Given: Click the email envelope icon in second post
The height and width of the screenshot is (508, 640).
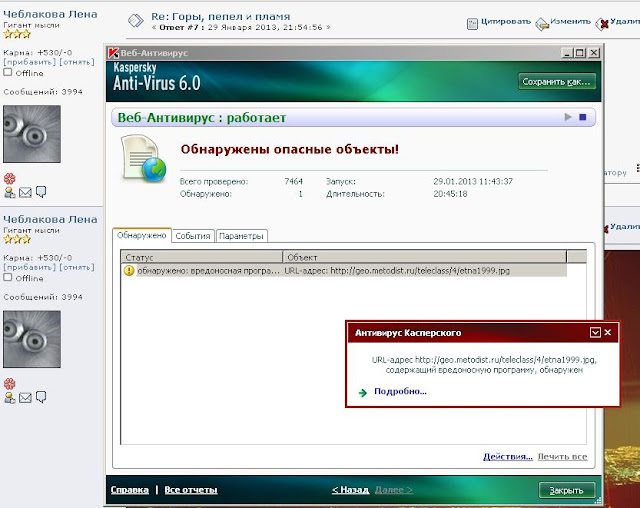Looking at the screenshot, I should pos(25,397).
